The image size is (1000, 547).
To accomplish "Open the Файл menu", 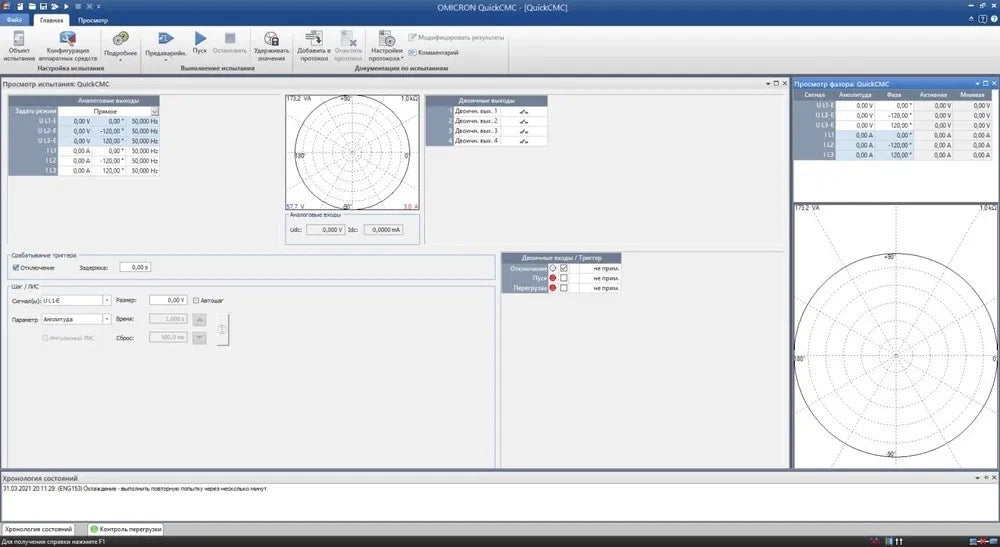I will pos(16,20).
